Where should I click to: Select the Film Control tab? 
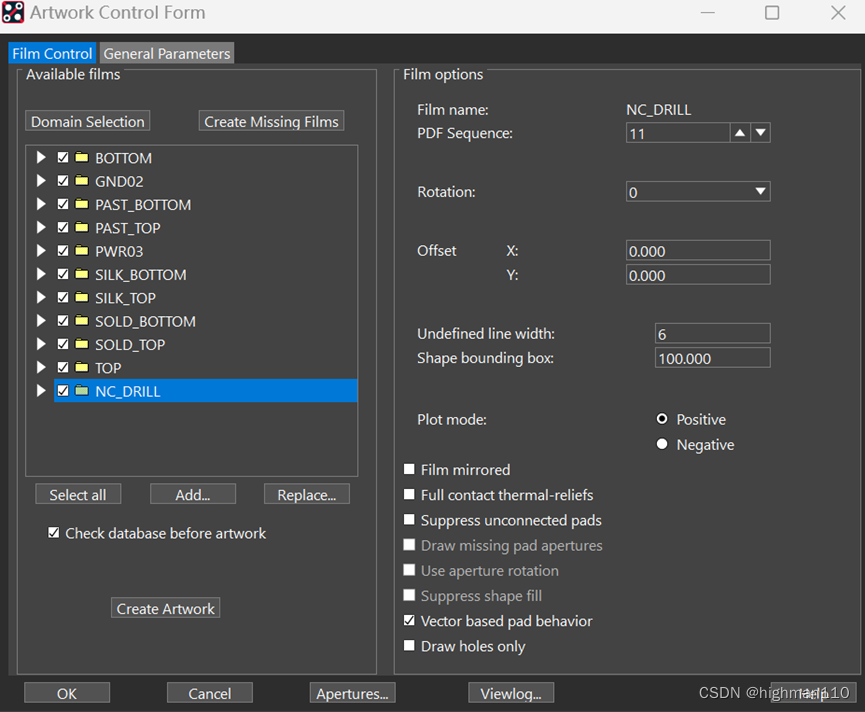[53, 54]
